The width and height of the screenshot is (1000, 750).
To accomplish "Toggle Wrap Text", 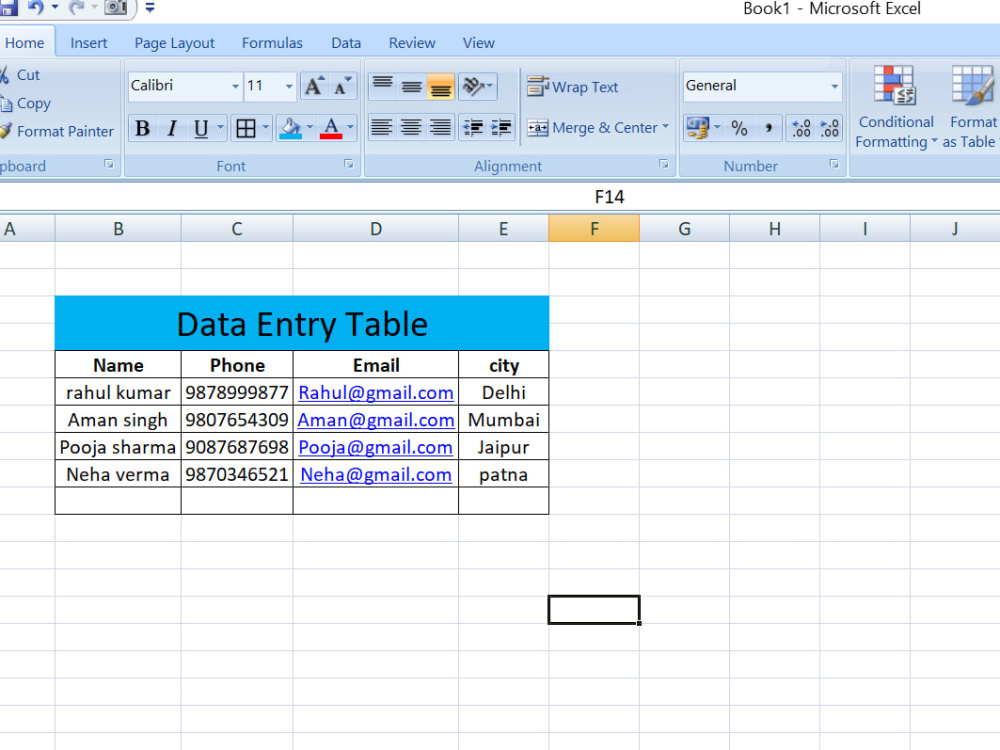I will pyautogui.click(x=573, y=87).
